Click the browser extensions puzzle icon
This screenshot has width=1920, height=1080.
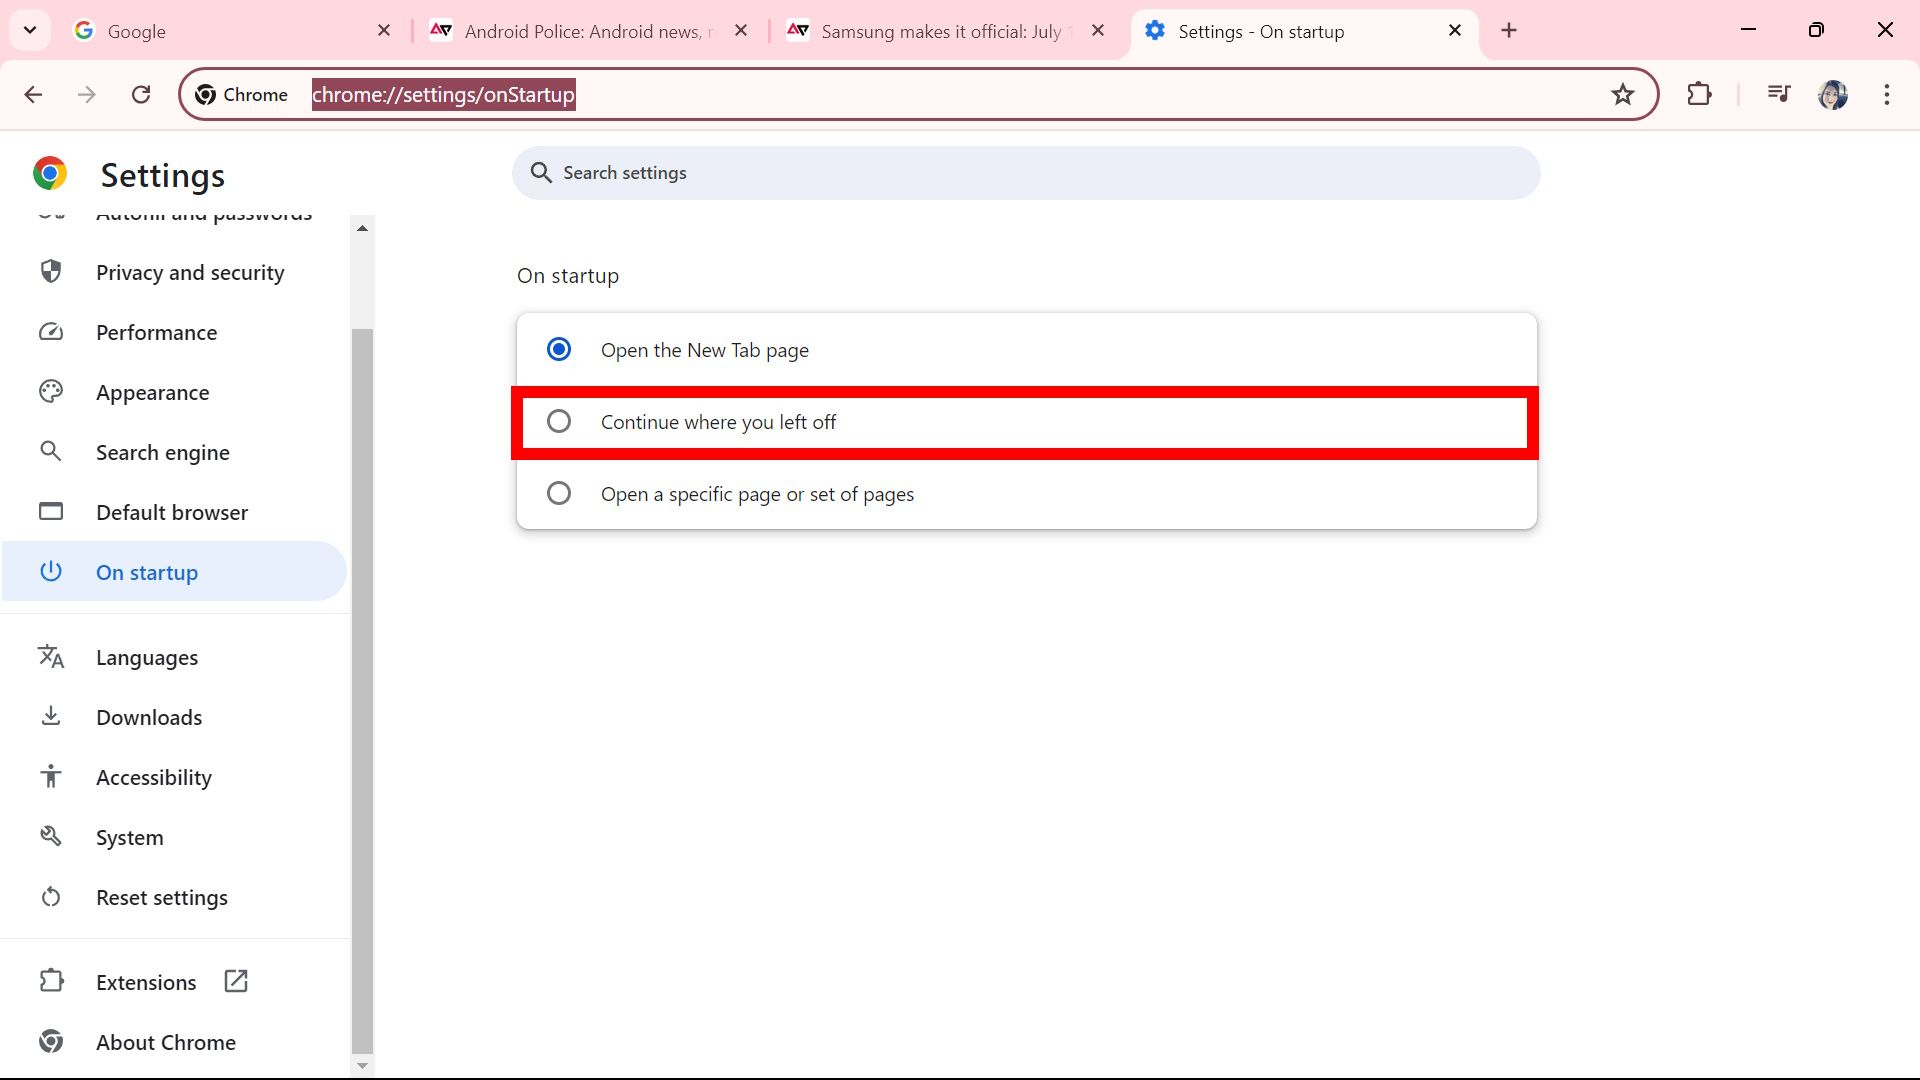point(1700,94)
